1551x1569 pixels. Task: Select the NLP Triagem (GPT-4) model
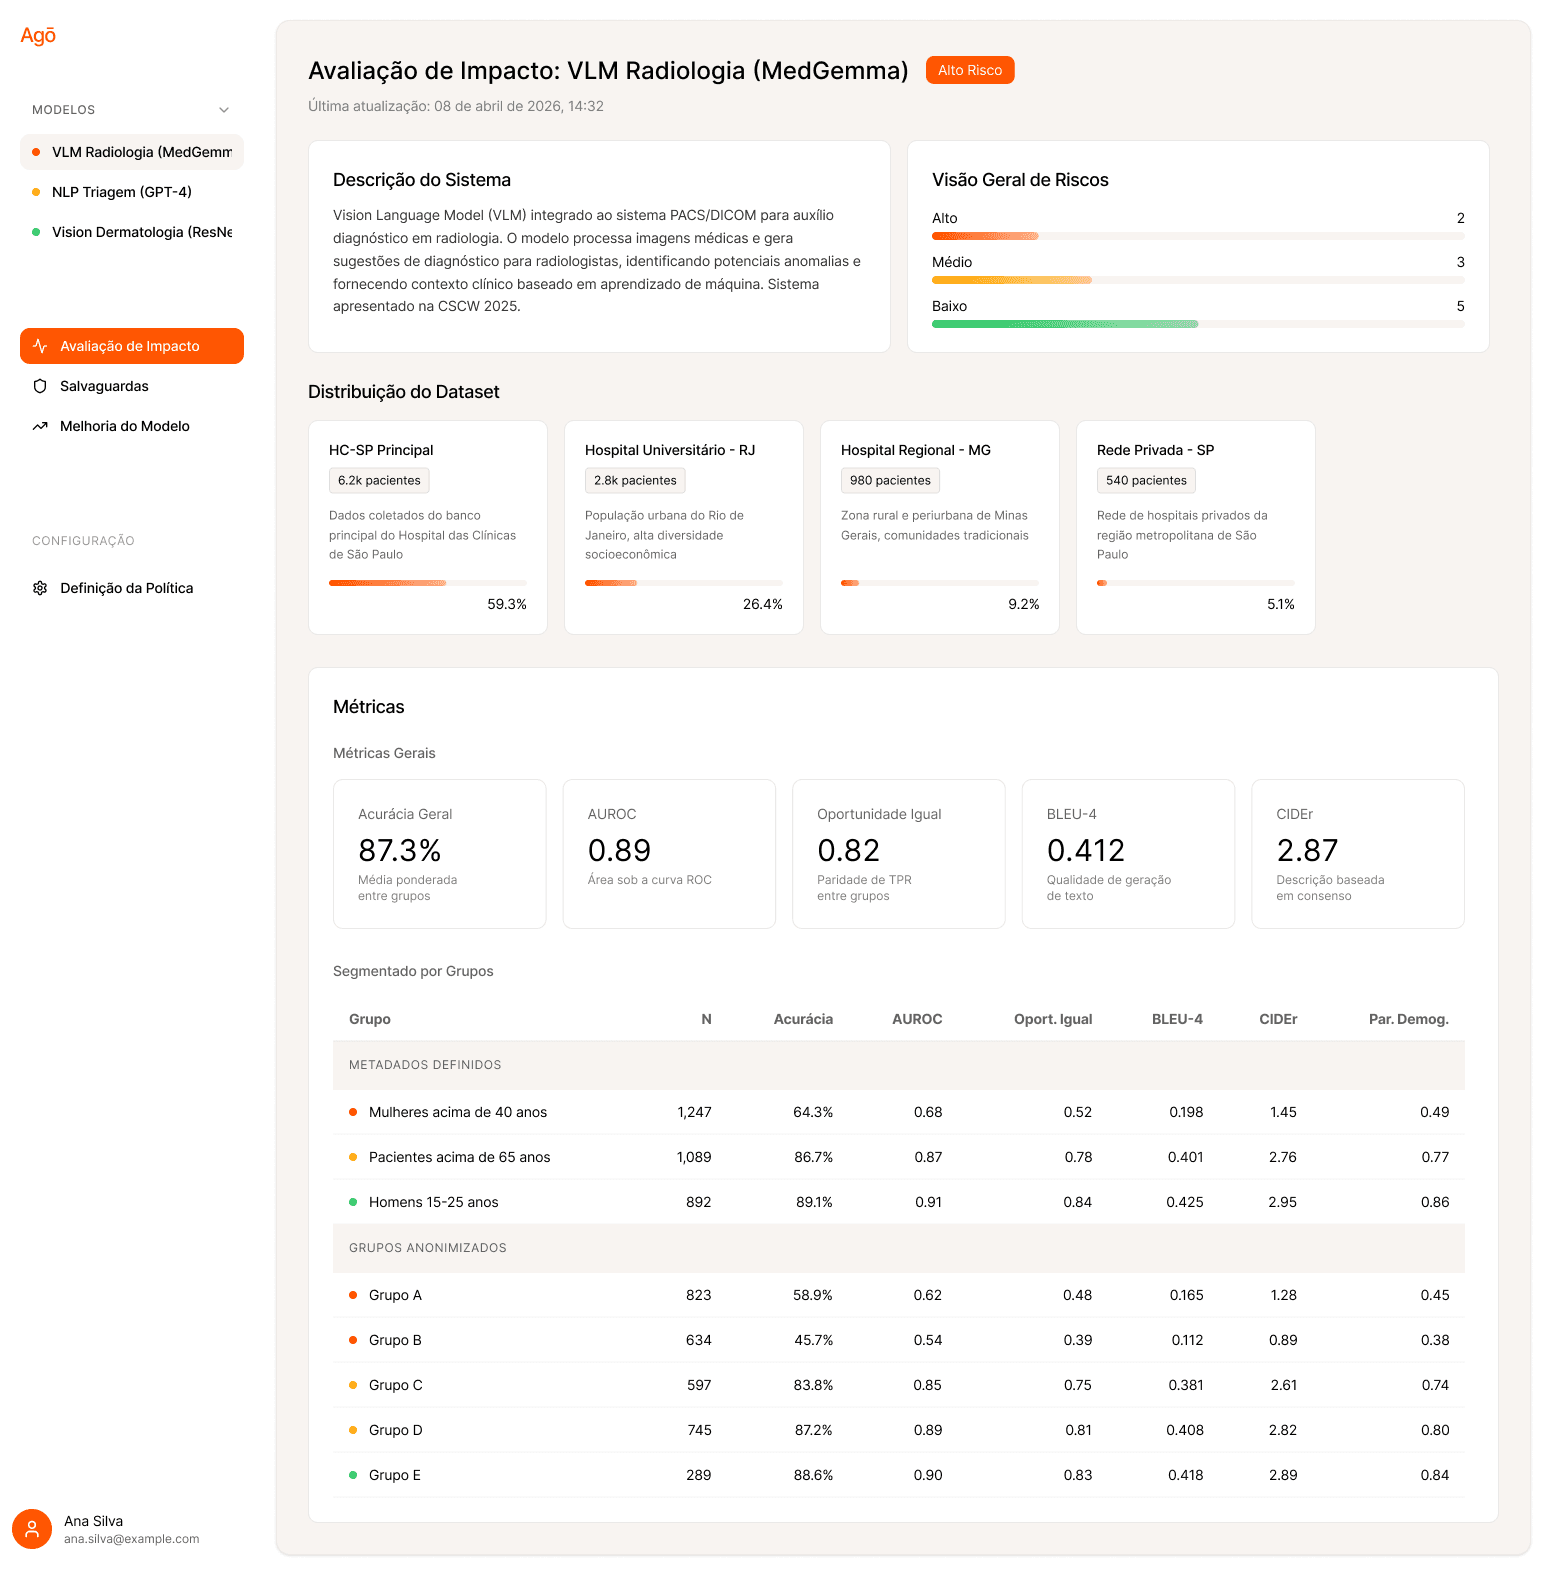132,192
